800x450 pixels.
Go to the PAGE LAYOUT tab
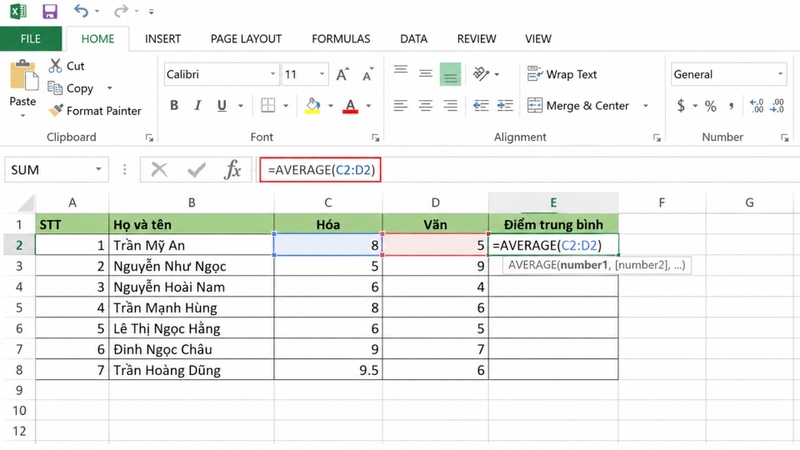tap(246, 39)
